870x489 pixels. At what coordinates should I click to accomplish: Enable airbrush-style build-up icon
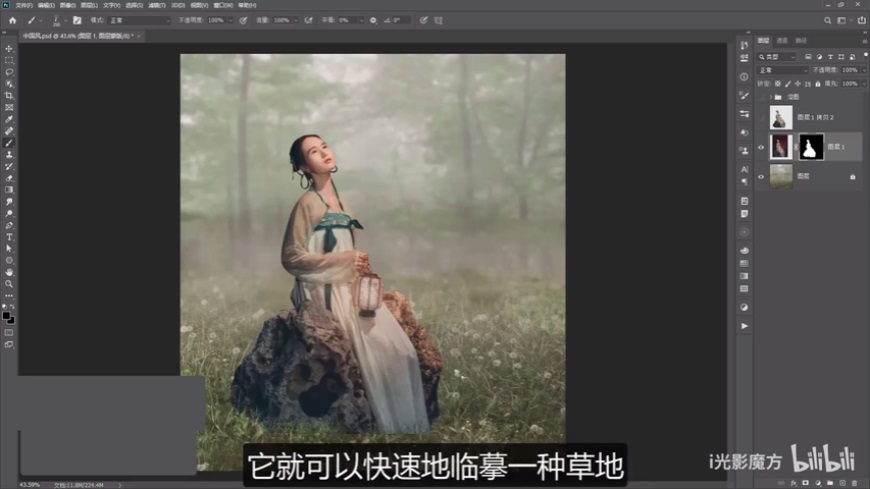click(x=308, y=20)
